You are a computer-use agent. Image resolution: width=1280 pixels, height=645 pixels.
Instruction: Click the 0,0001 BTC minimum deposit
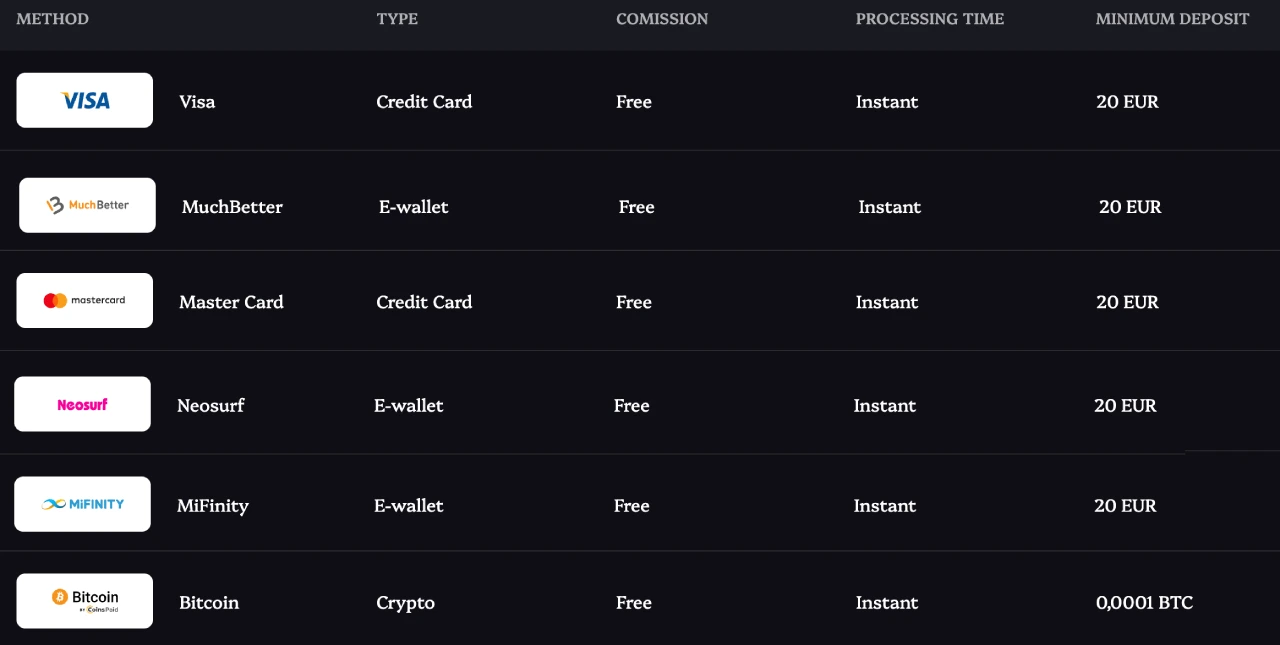[x=1144, y=603]
